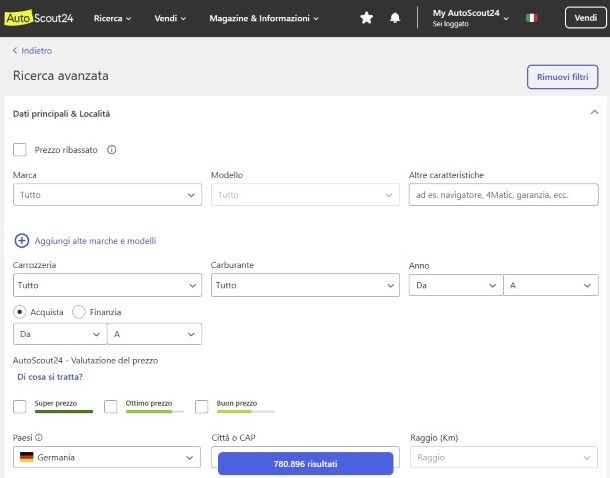Image resolution: width=610 pixels, height=478 pixels.
Task: Open the Di cosa si tratta? link
Action: 50,377
